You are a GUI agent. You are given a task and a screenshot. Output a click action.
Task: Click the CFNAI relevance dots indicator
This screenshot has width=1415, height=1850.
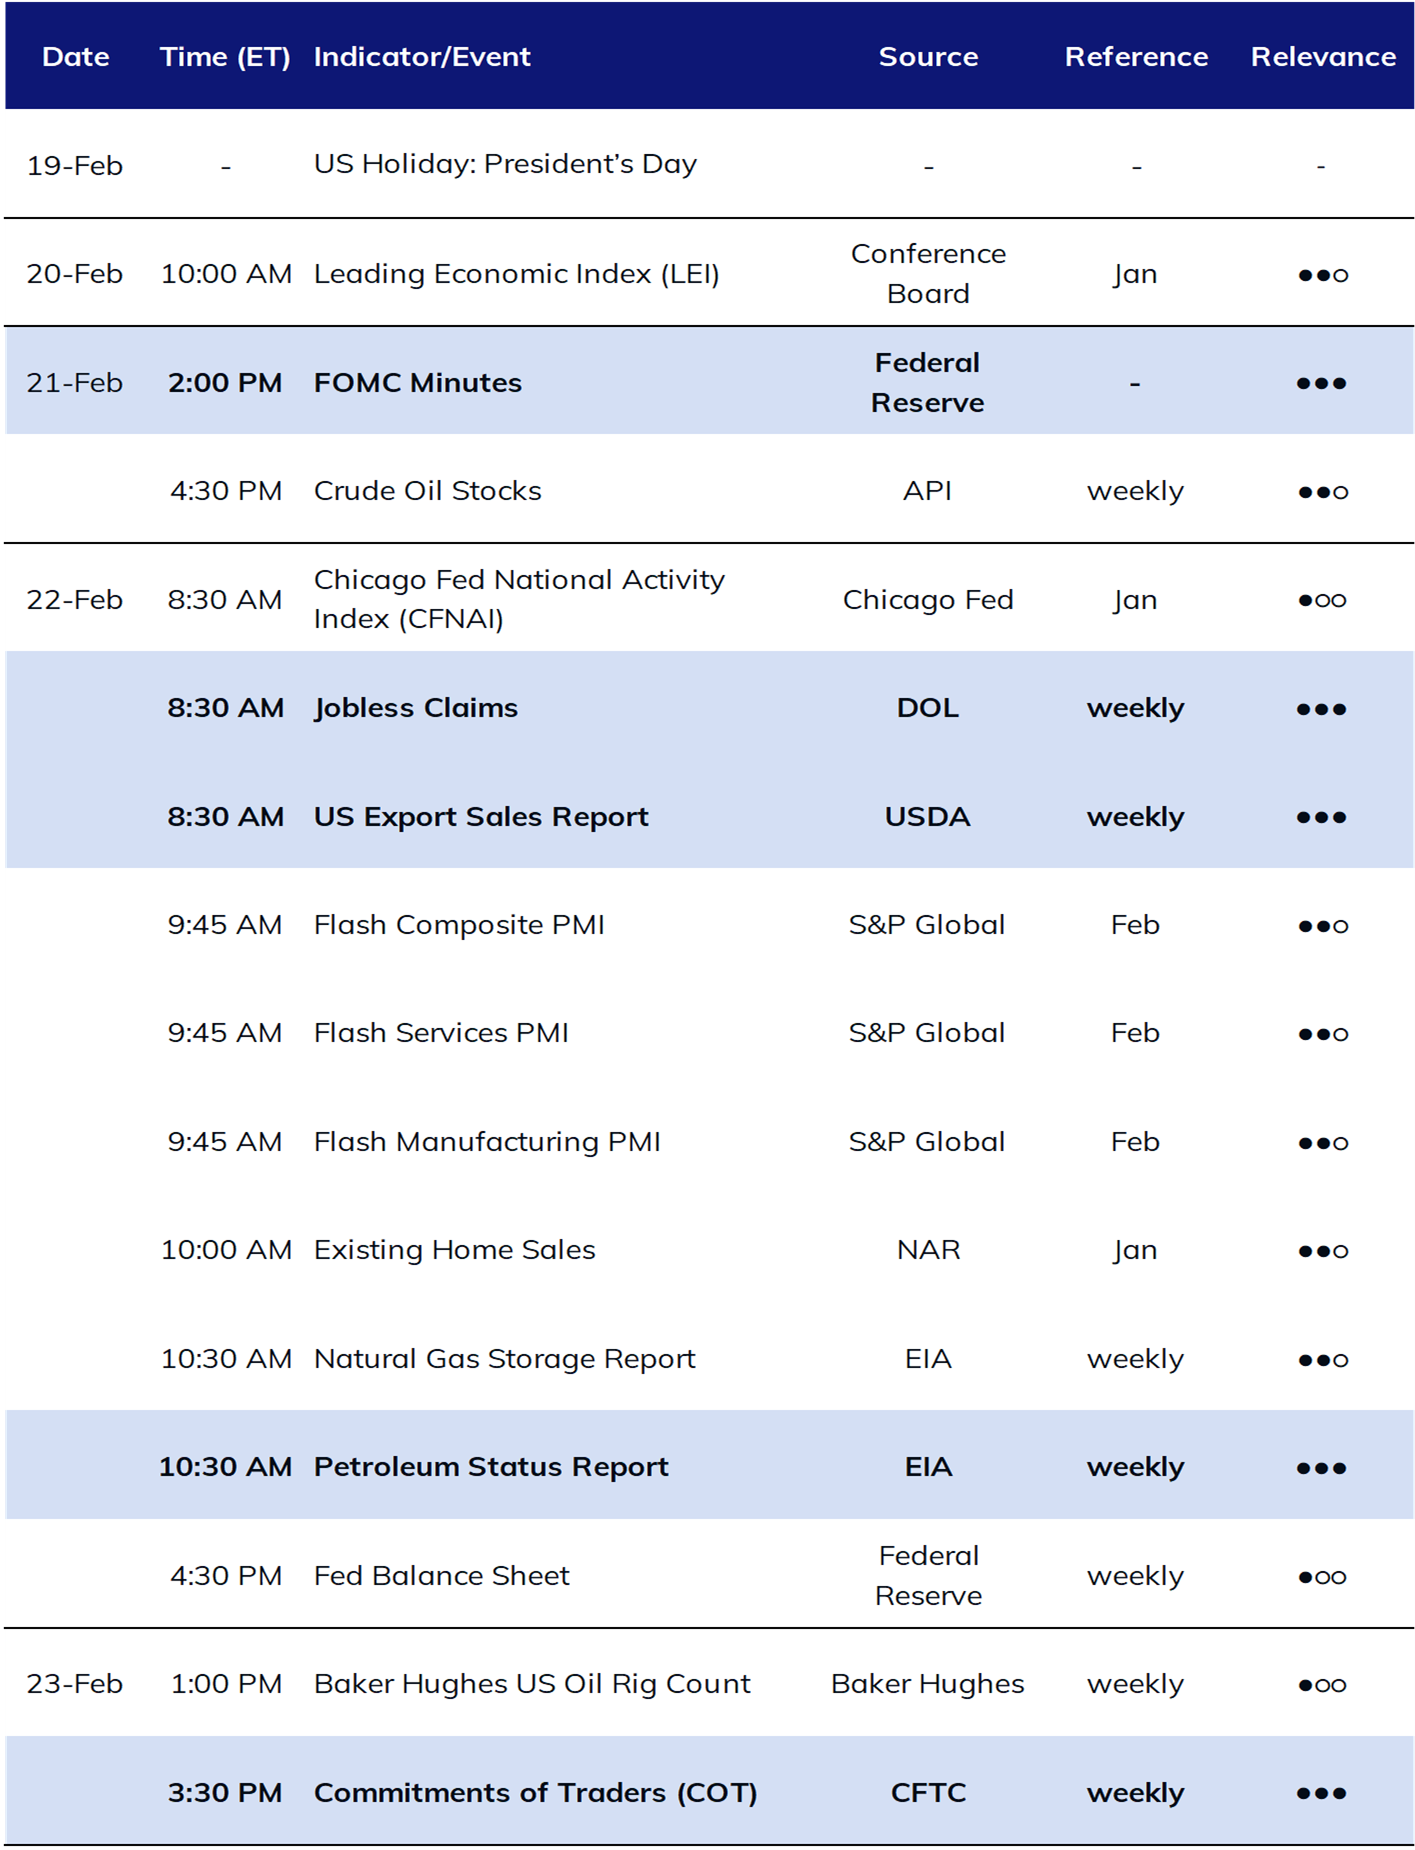[1322, 600]
